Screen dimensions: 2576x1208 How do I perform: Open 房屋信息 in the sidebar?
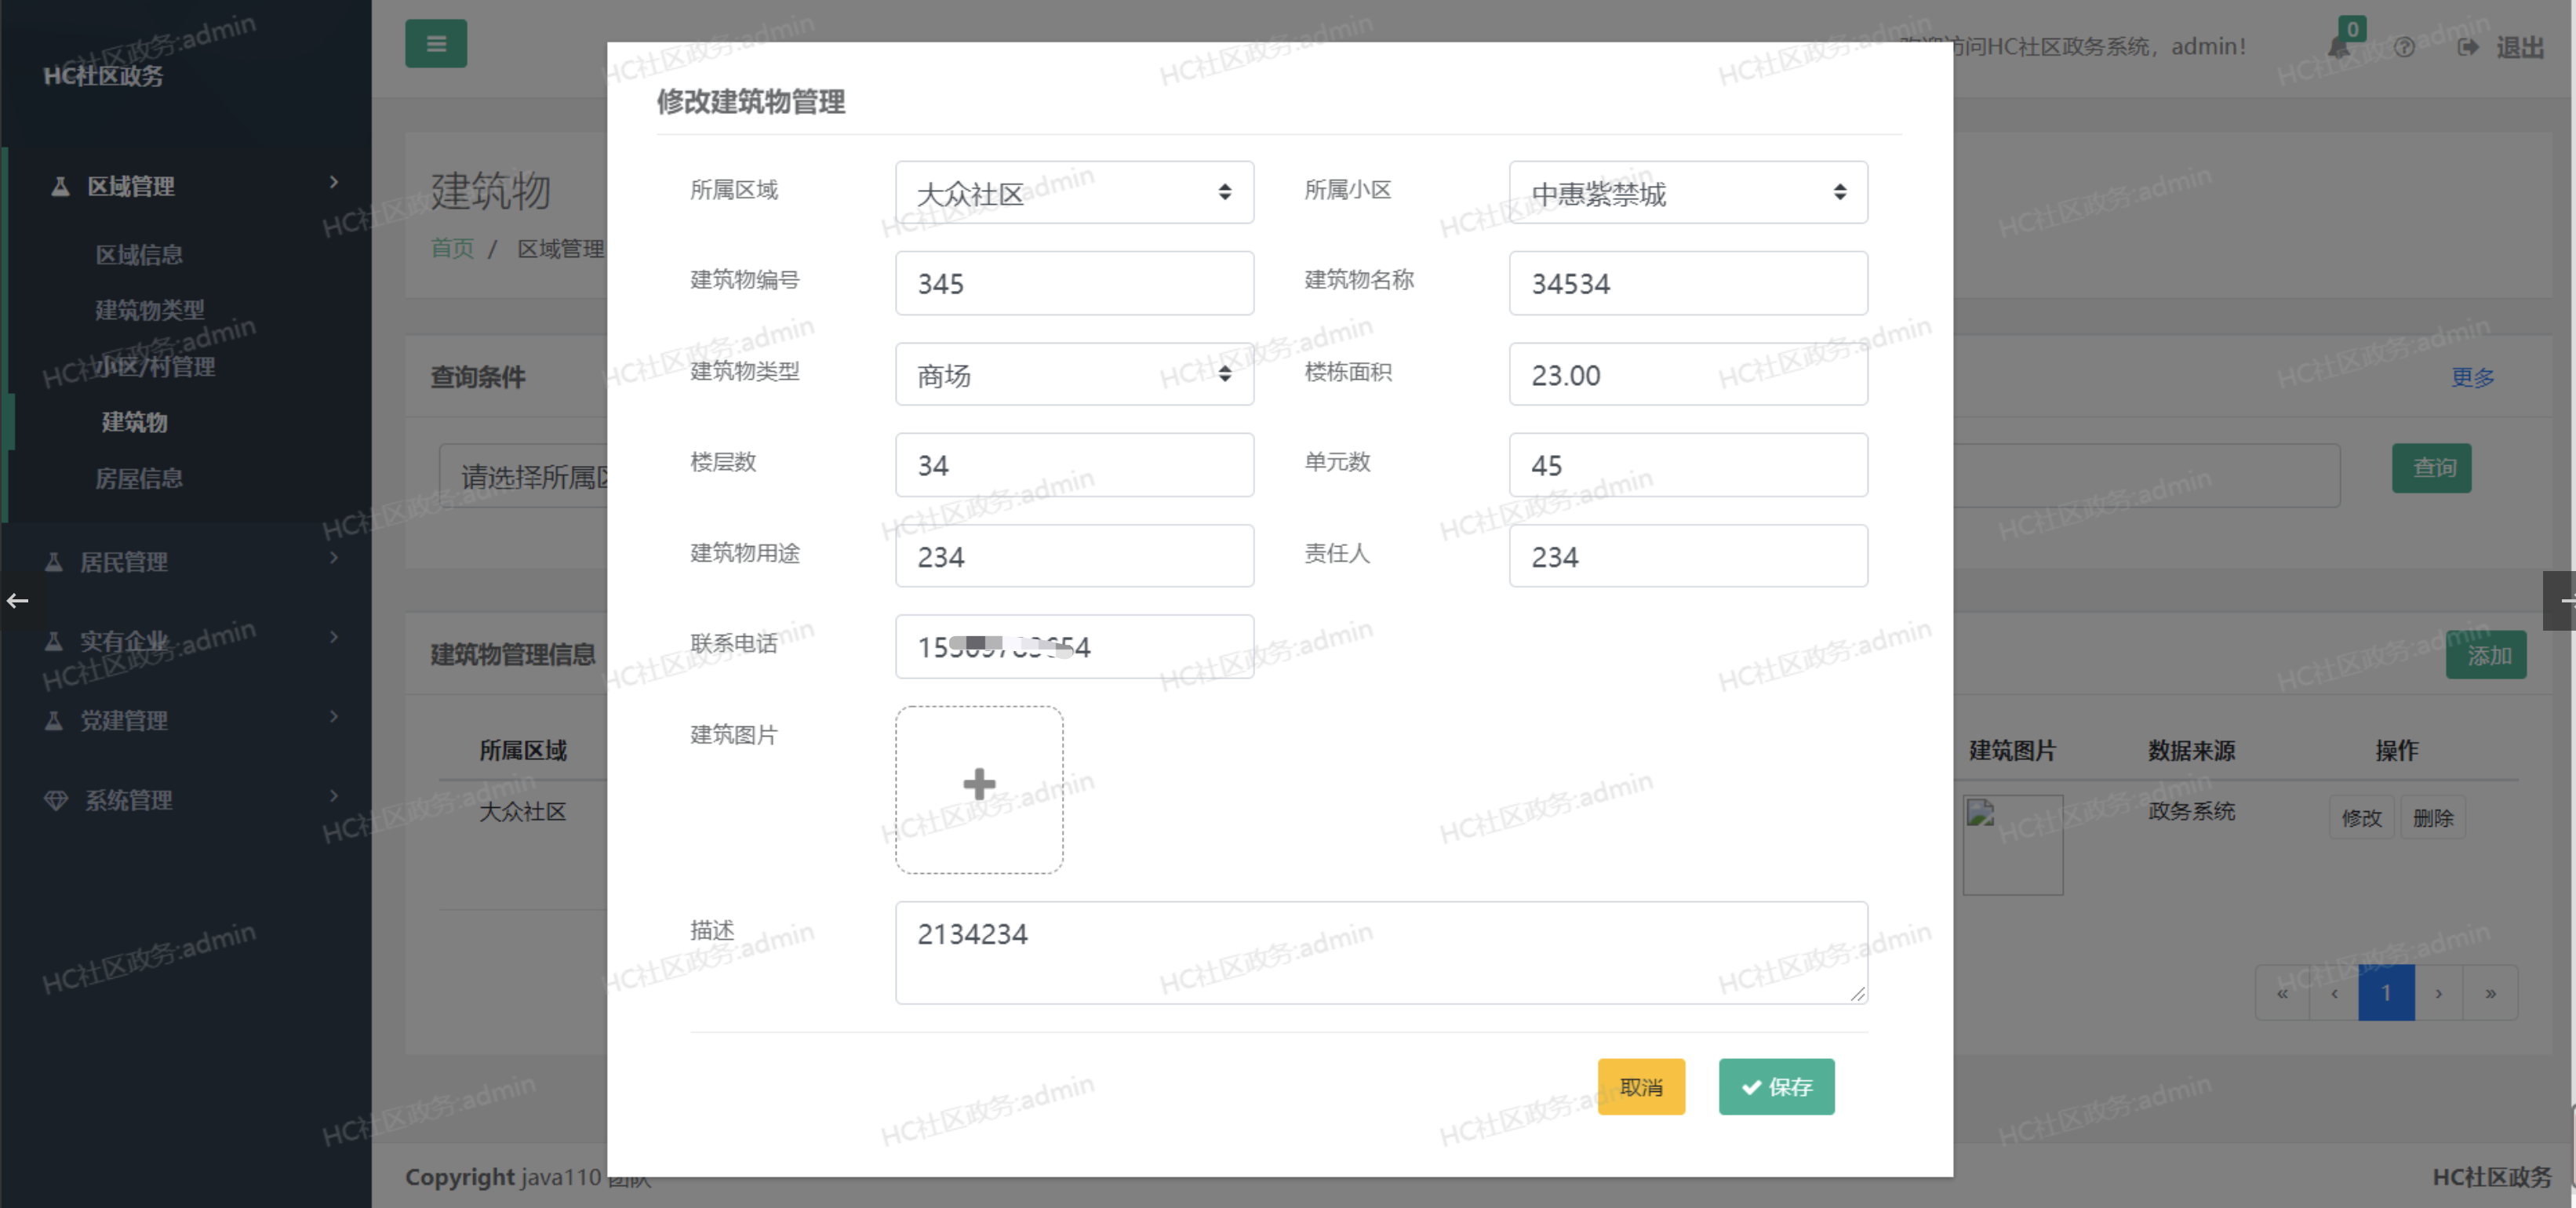[139, 478]
